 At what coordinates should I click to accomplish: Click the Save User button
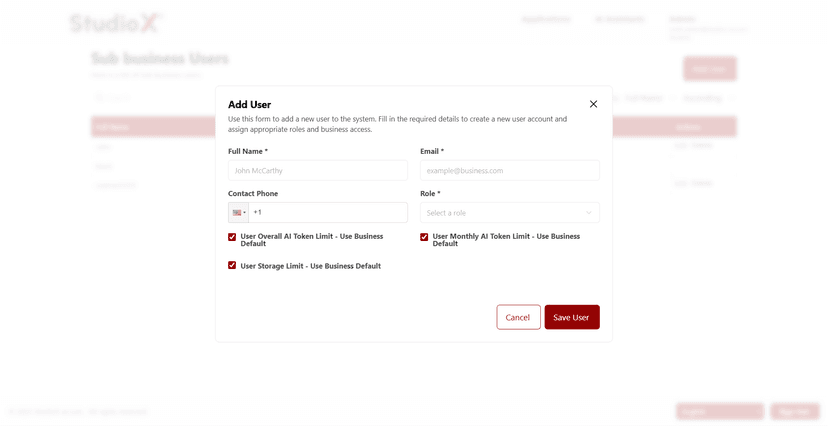click(x=572, y=317)
